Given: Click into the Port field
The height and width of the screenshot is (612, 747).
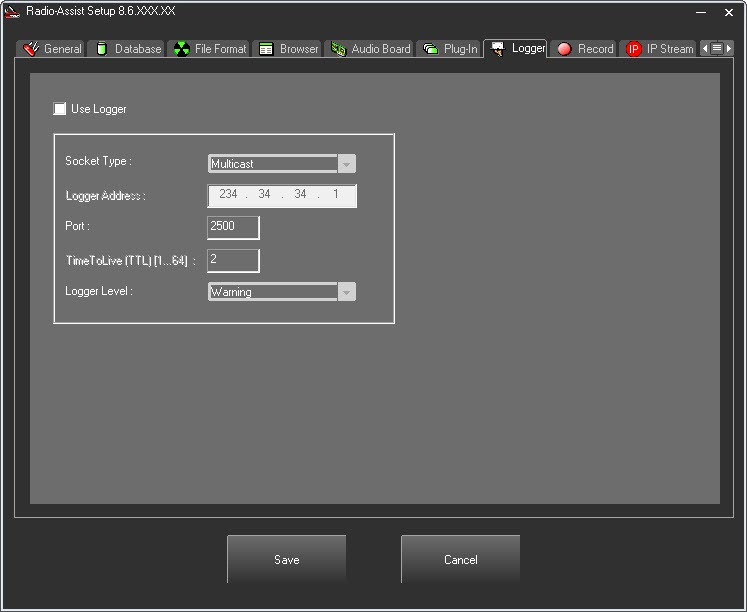Looking at the screenshot, I should tap(233, 227).
